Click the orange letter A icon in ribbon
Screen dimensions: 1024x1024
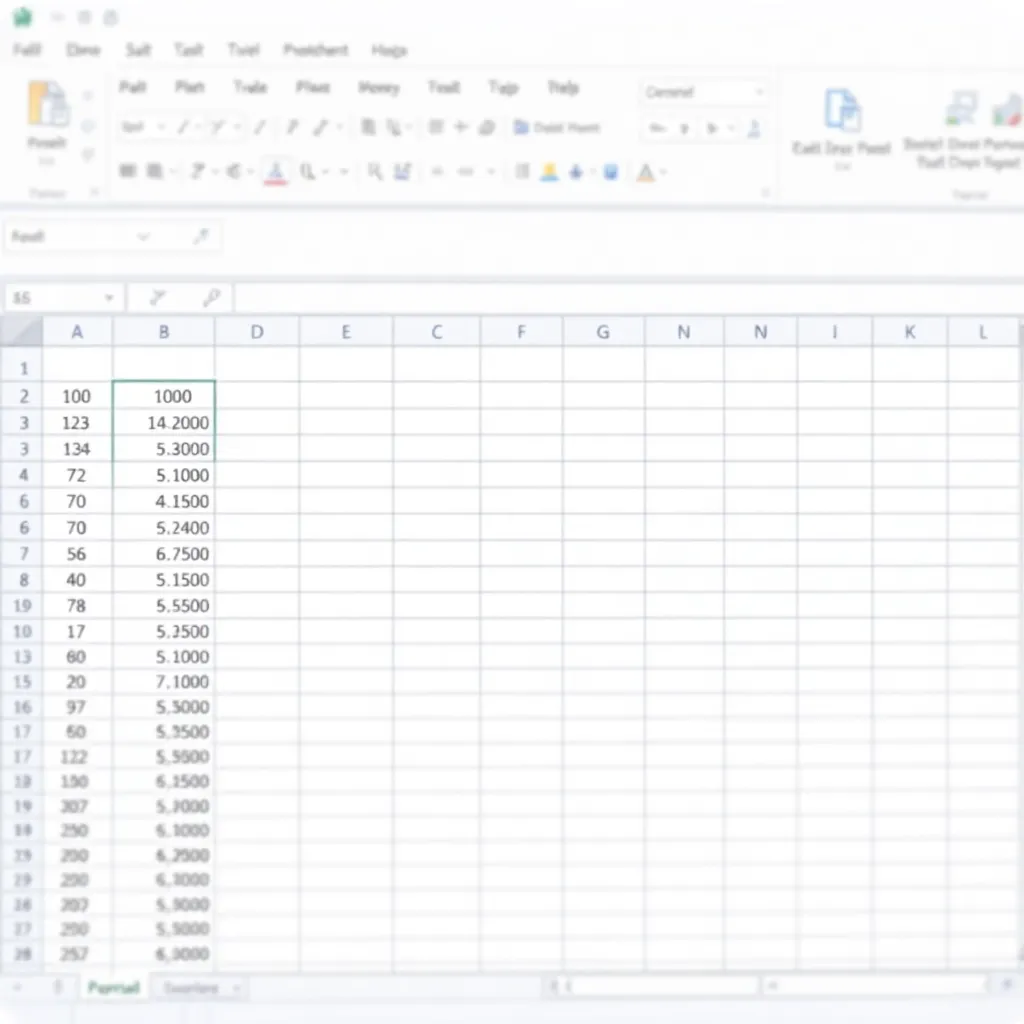coord(645,172)
